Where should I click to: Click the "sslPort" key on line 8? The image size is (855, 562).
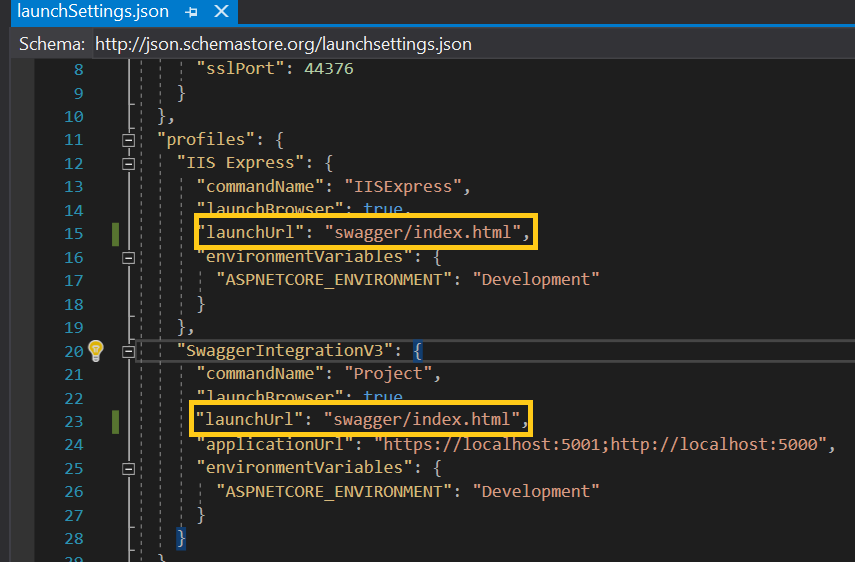pyautogui.click(x=240, y=68)
